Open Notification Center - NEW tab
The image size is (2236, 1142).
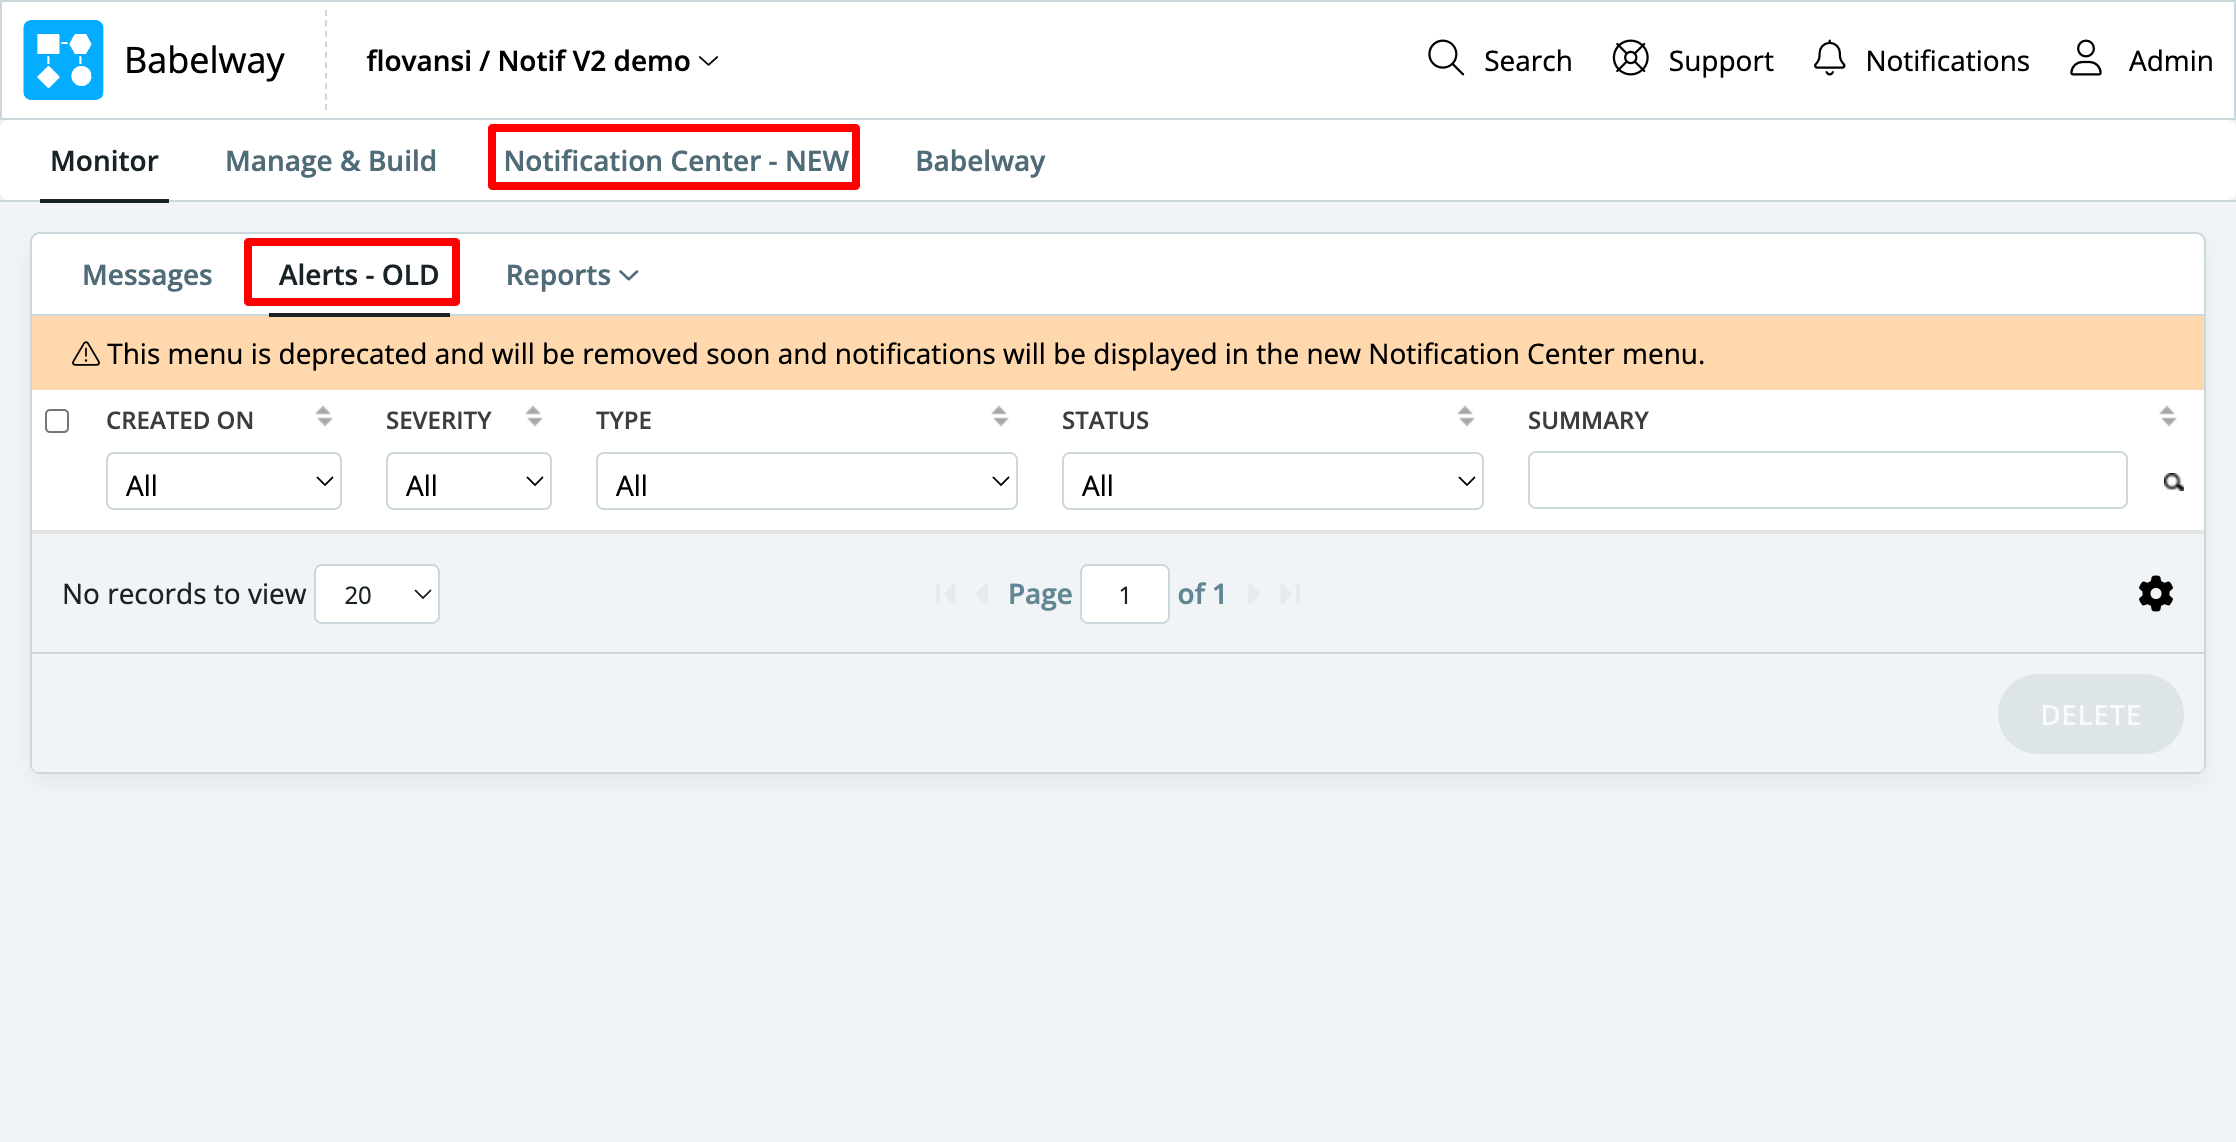(x=676, y=161)
